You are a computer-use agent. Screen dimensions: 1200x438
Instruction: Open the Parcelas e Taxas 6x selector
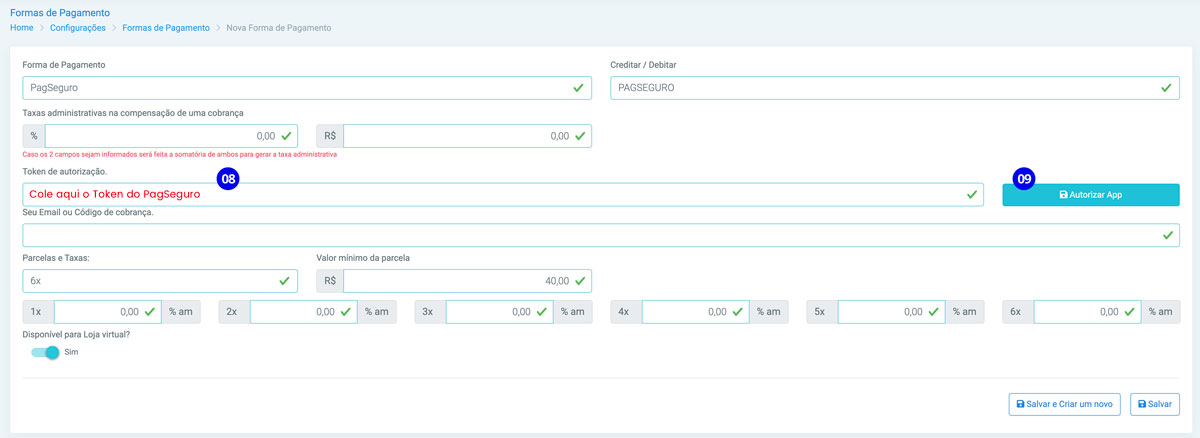click(160, 281)
